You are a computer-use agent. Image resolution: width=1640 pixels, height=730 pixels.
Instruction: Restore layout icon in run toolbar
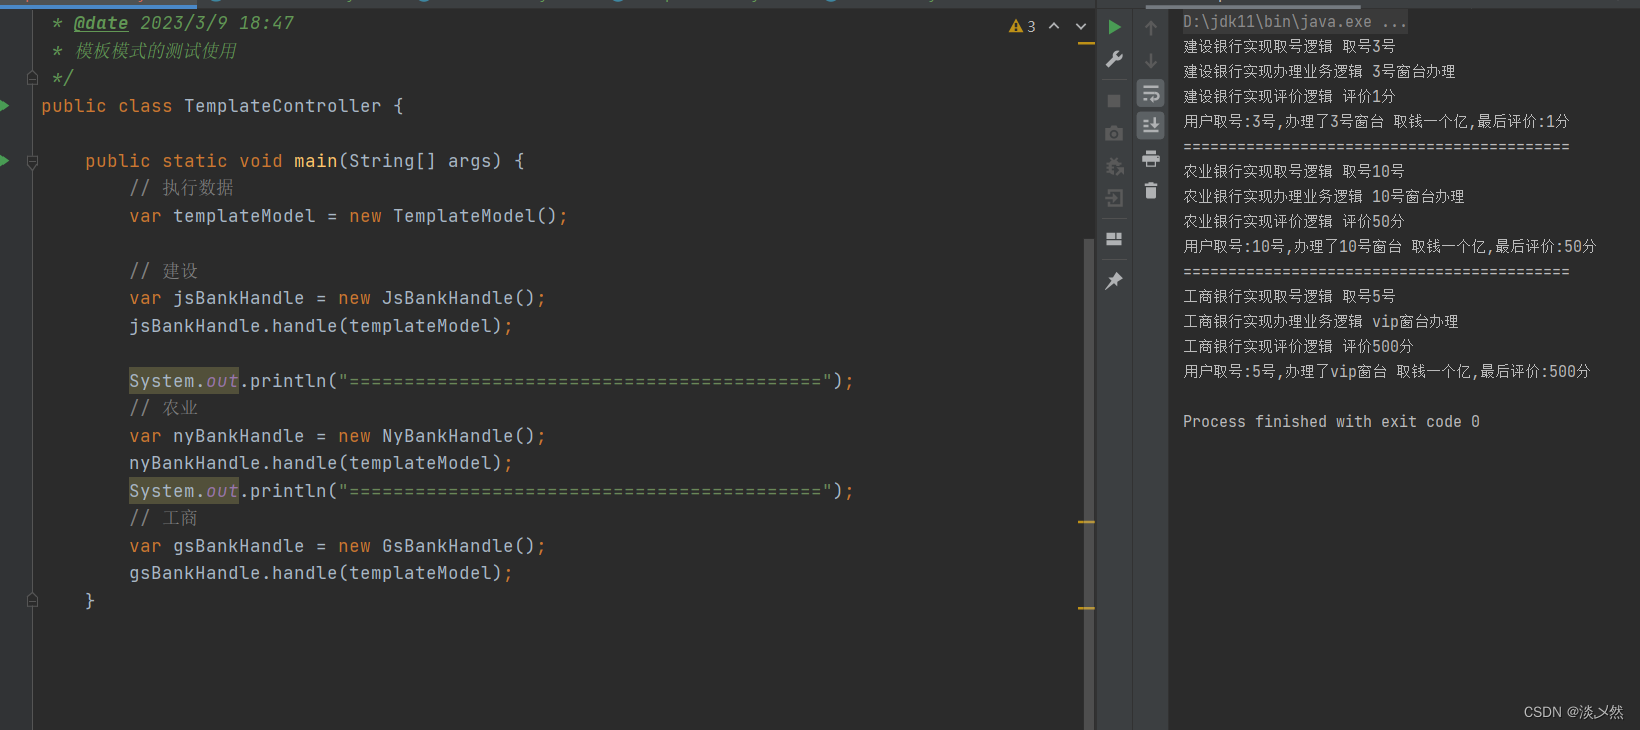point(1114,239)
